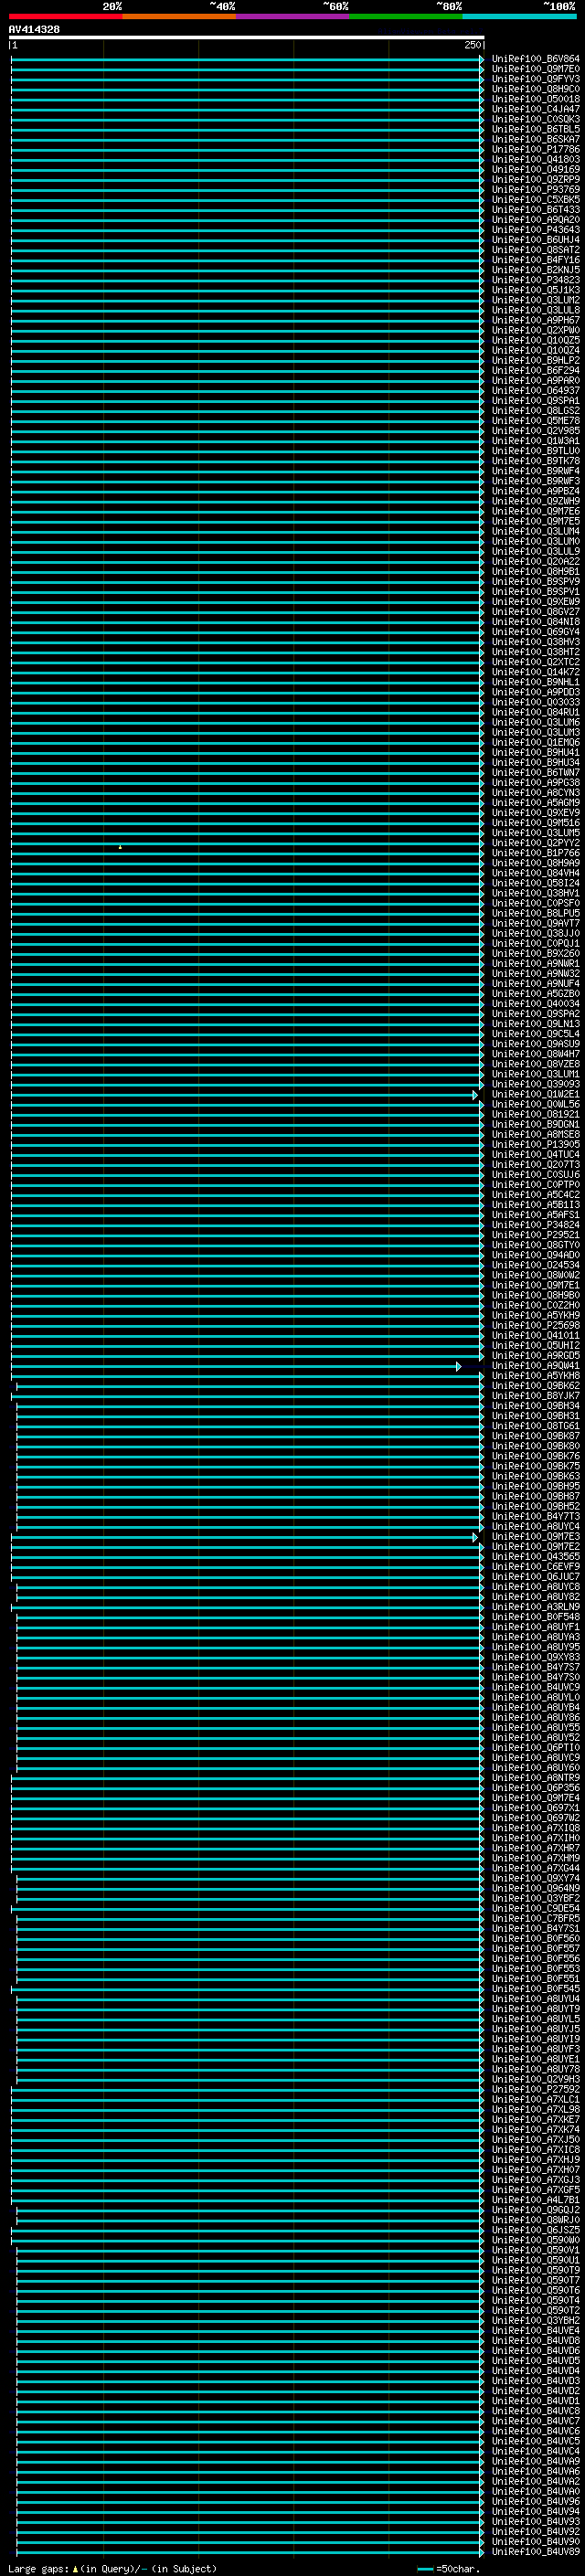Click the label UniRef100_Q03033
Viewport: 585px width, 2576px height.
[x=535, y=702]
